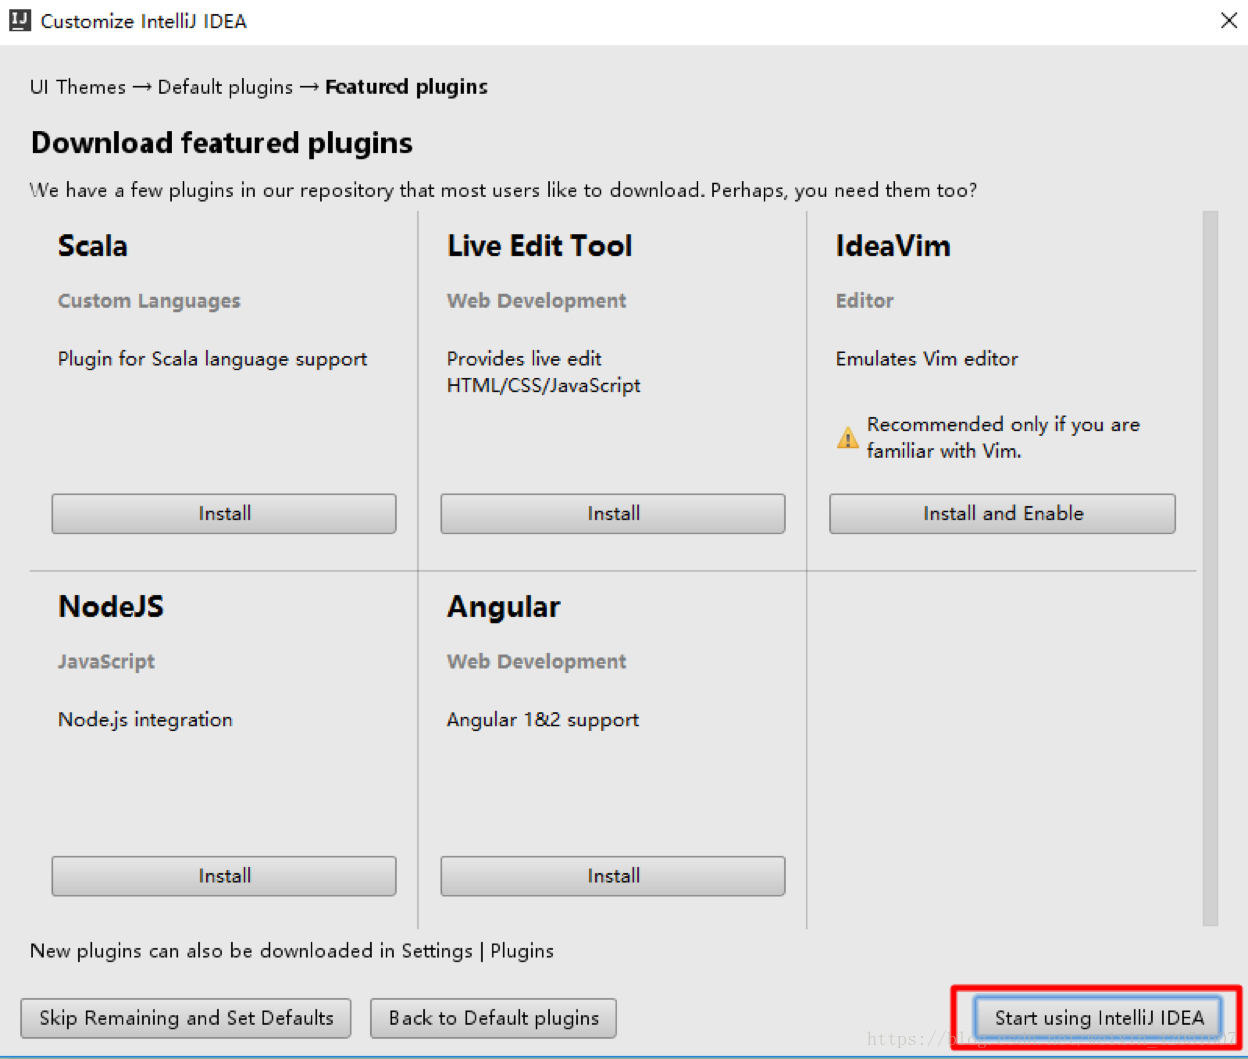Click 'Angular 1&2 support' description
Screen dimensions: 1248x1059
(x=542, y=720)
